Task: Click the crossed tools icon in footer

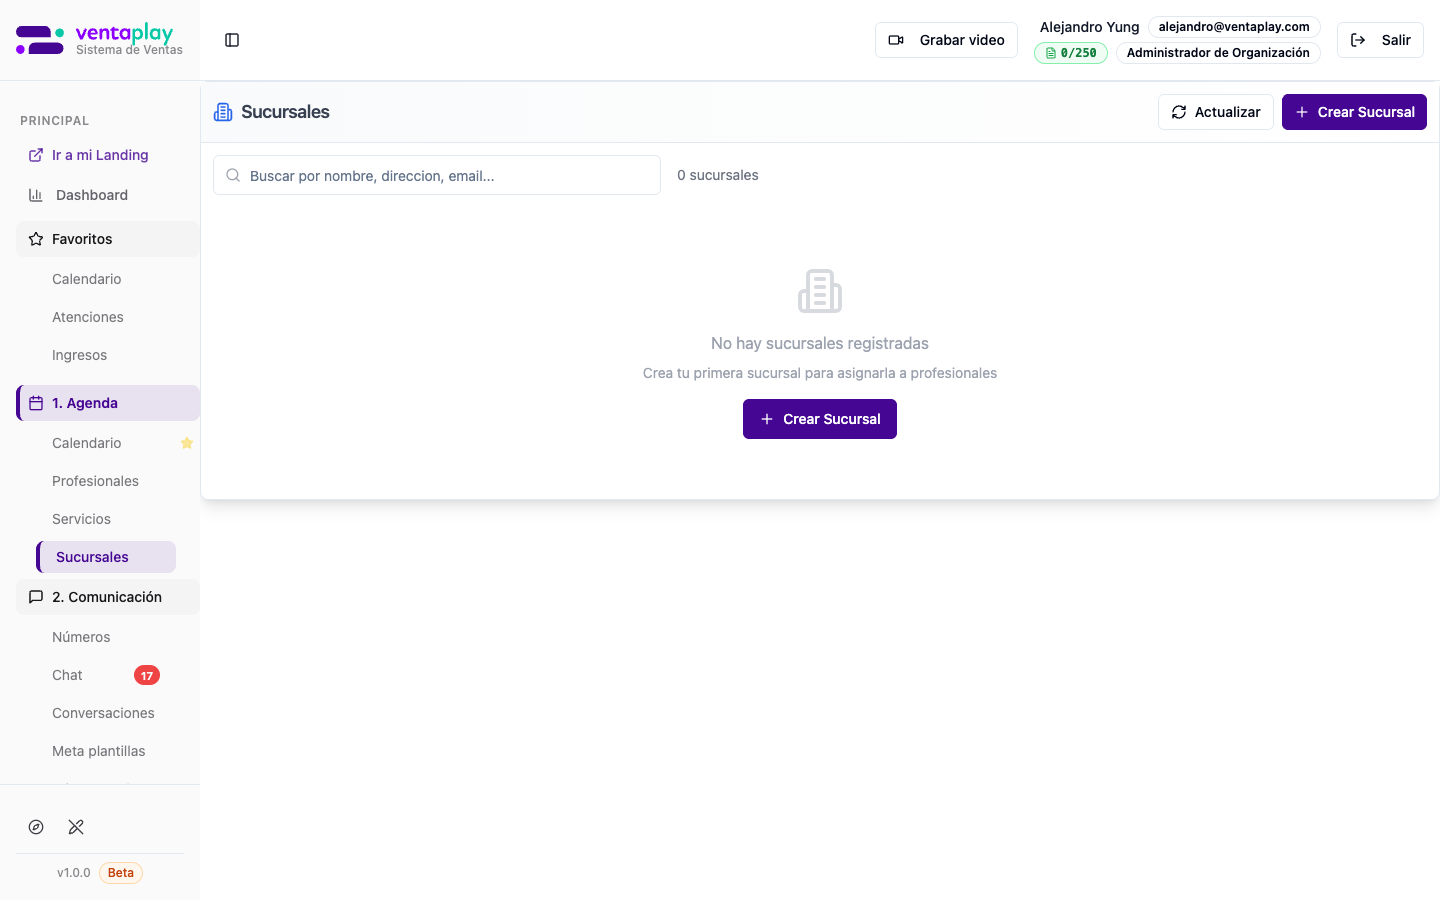Action: (76, 827)
